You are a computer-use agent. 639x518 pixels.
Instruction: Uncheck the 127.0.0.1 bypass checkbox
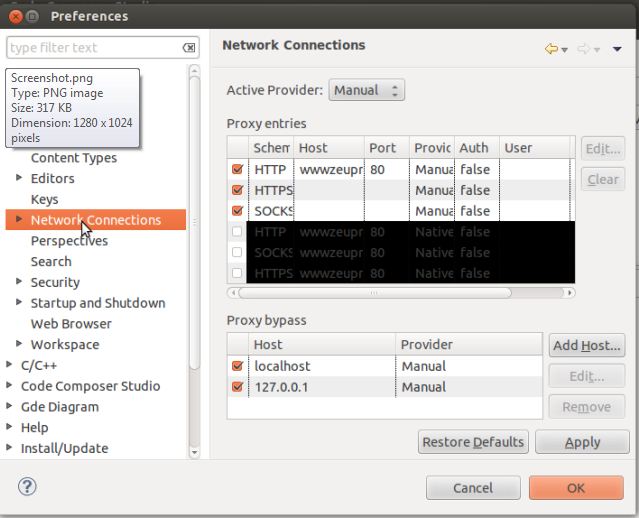tap(237, 387)
